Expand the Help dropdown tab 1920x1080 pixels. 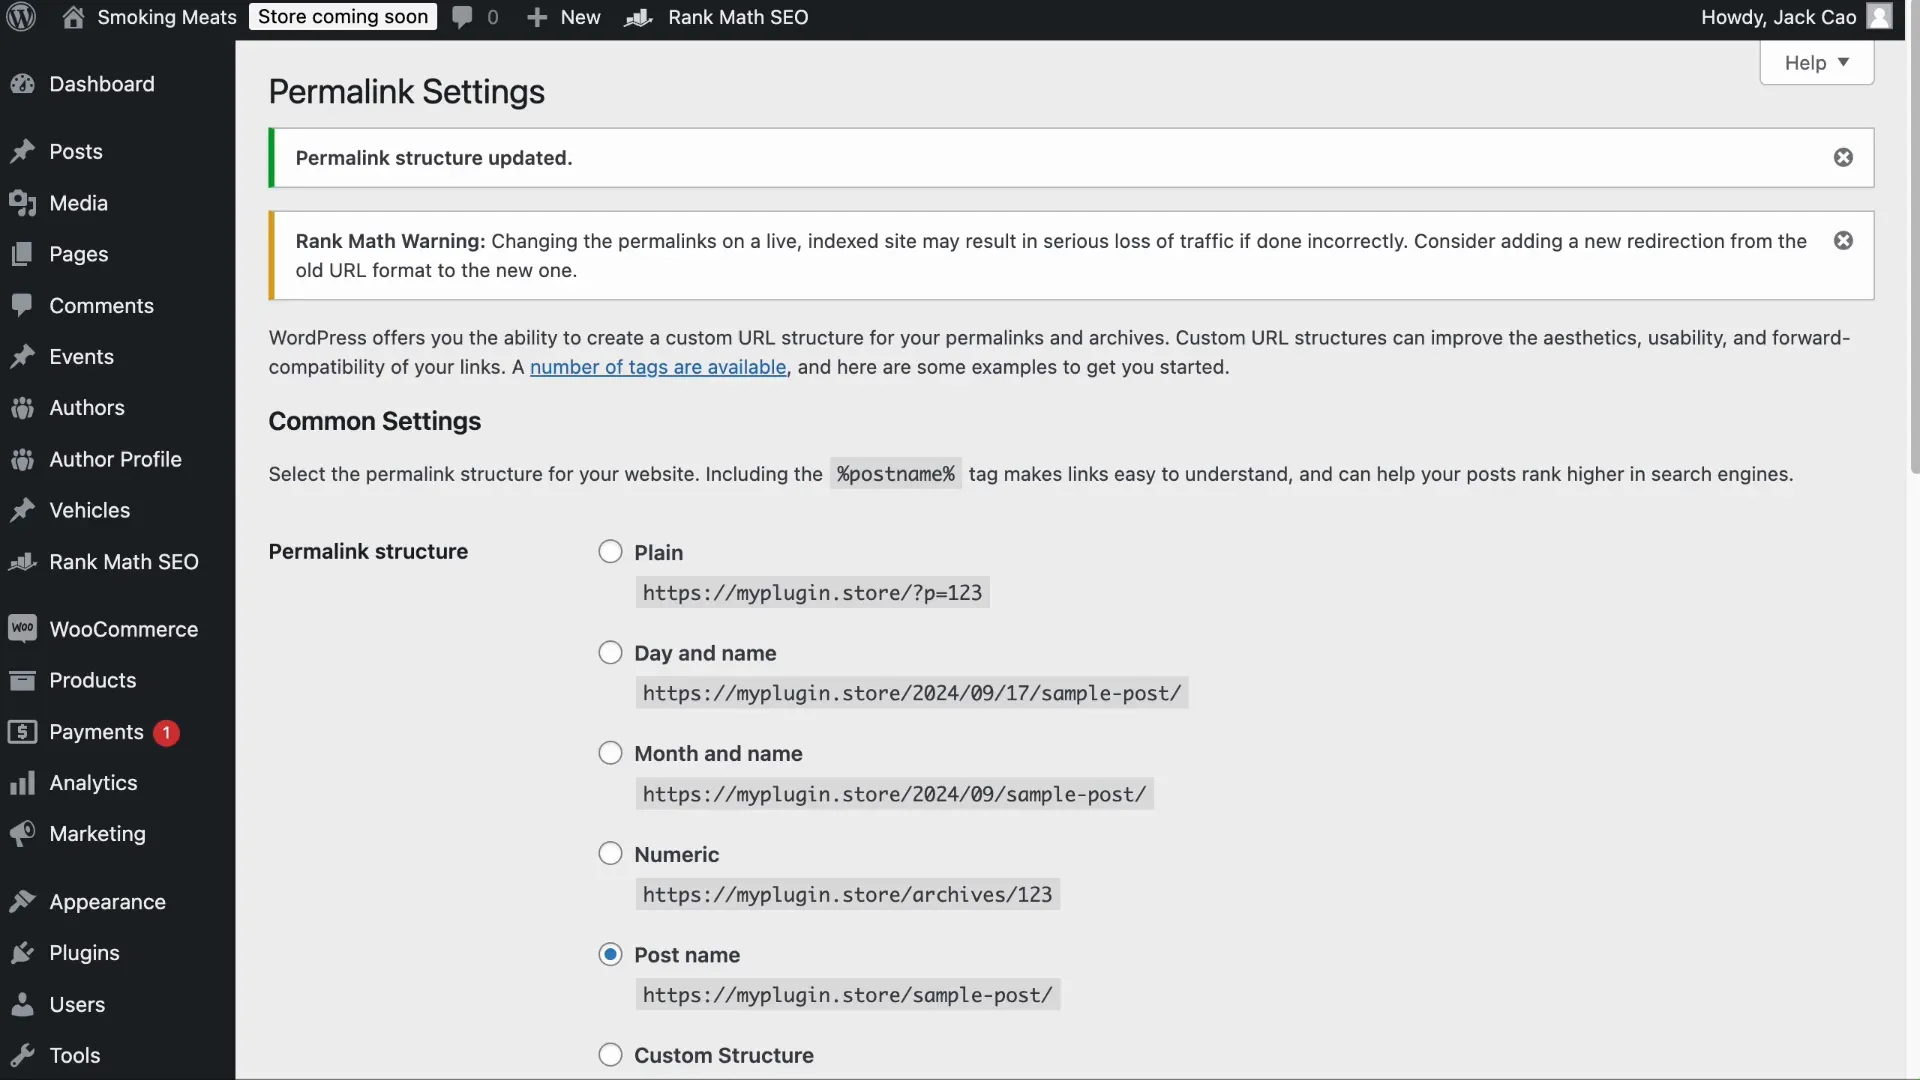click(1816, 62)
